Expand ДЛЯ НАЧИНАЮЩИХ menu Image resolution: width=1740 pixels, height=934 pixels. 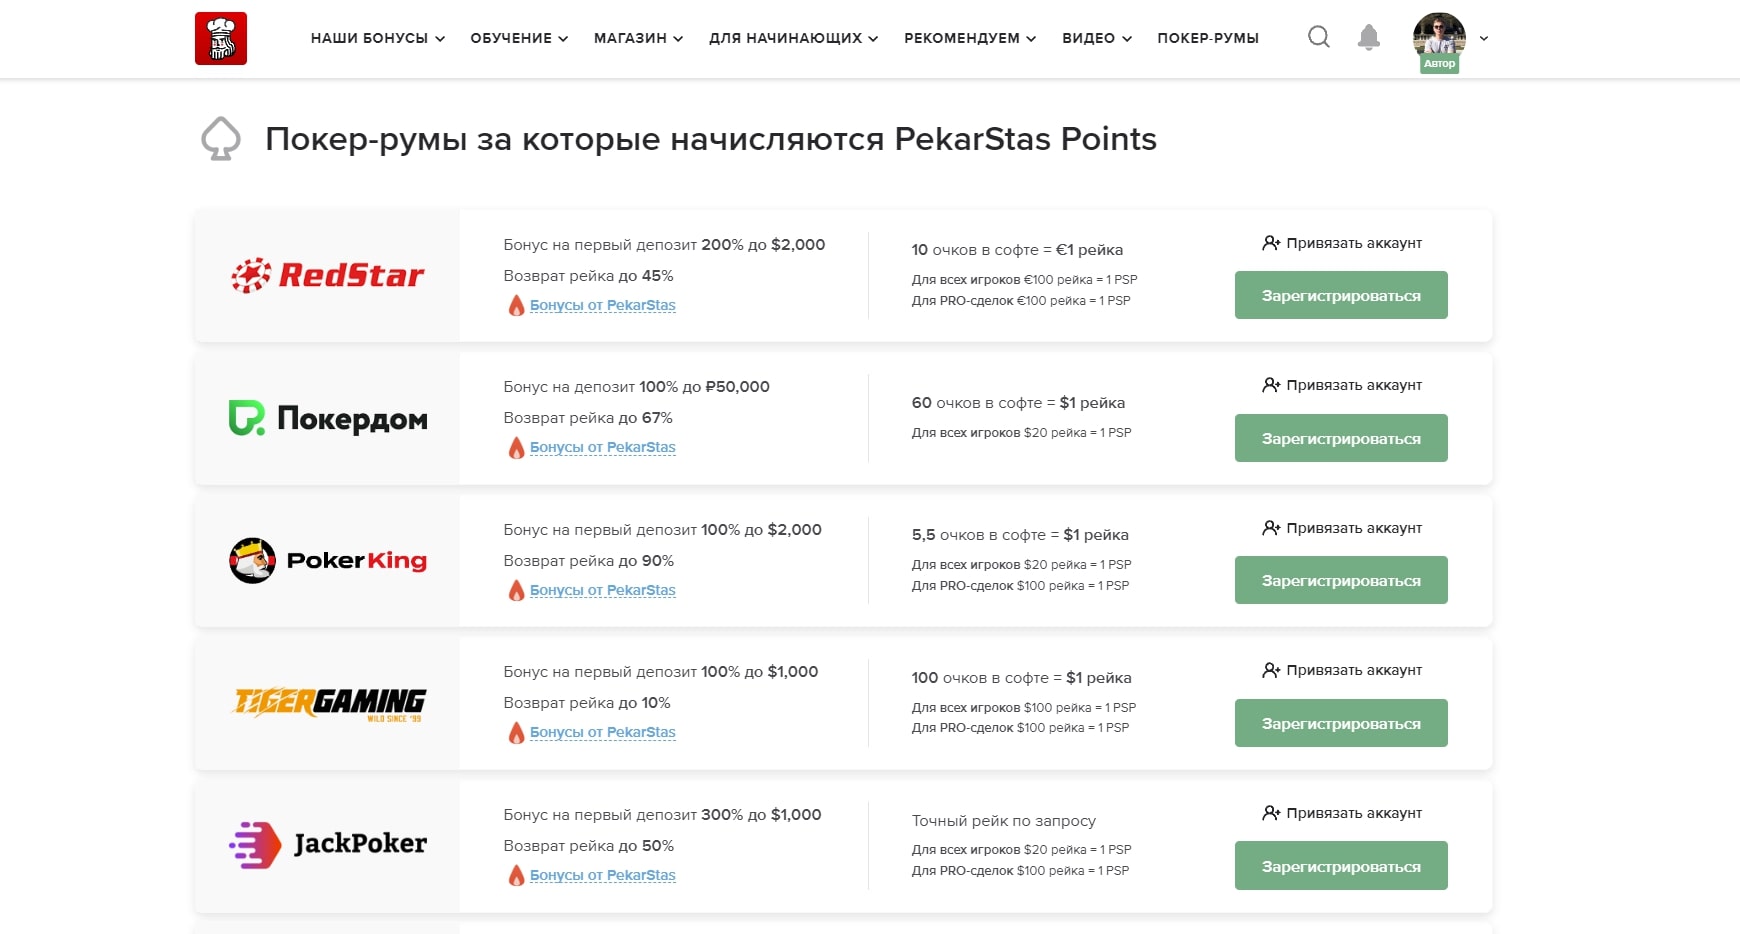794,38
